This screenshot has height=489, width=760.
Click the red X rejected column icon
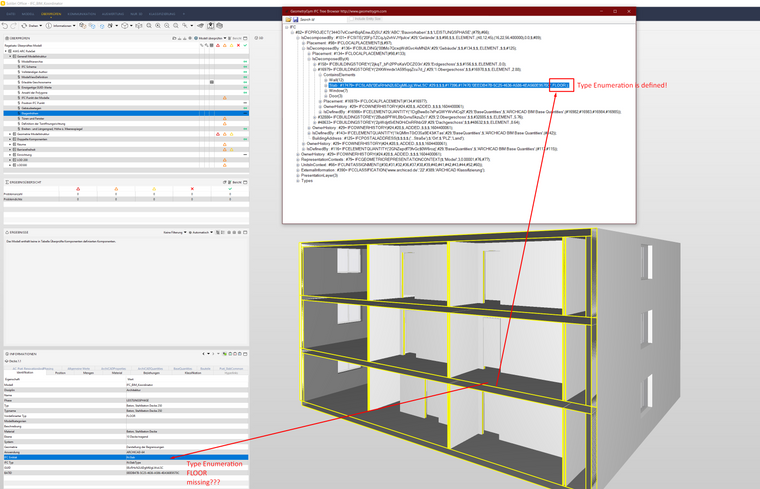(238, 45)
